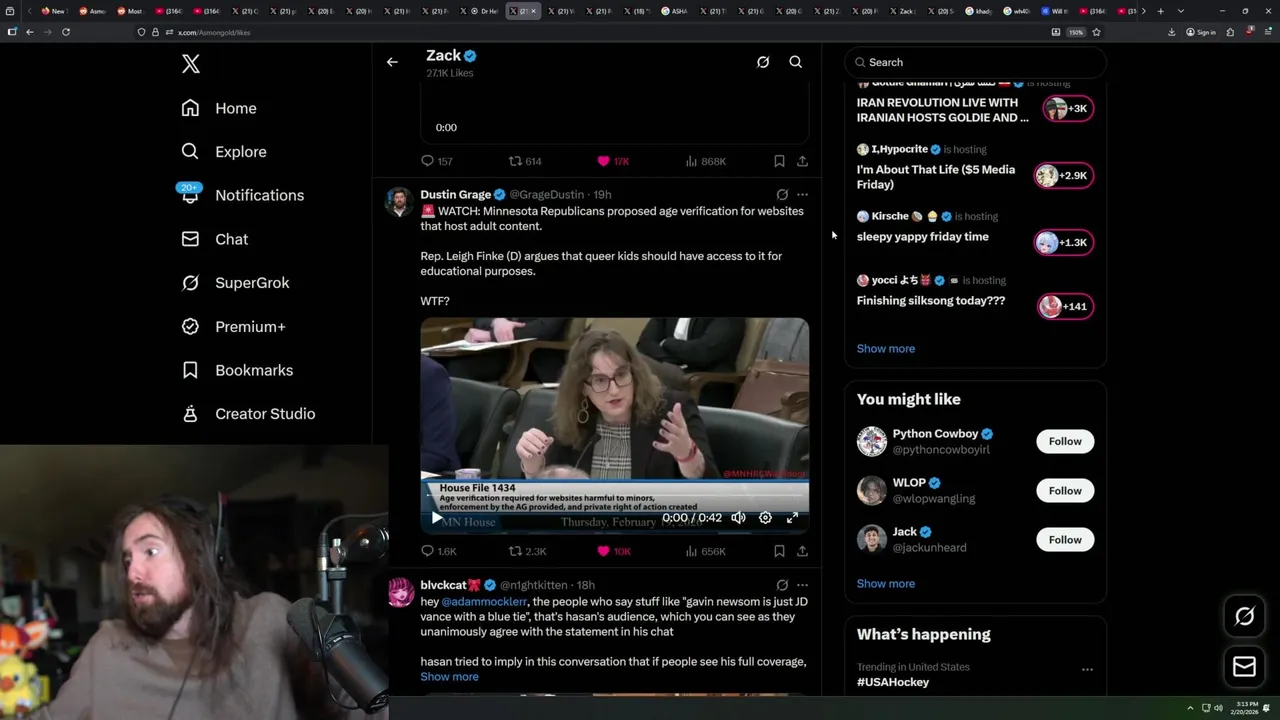Open more options for #USAHockey trend
The image size is (1280, 720).
(x=1087, y=669)
